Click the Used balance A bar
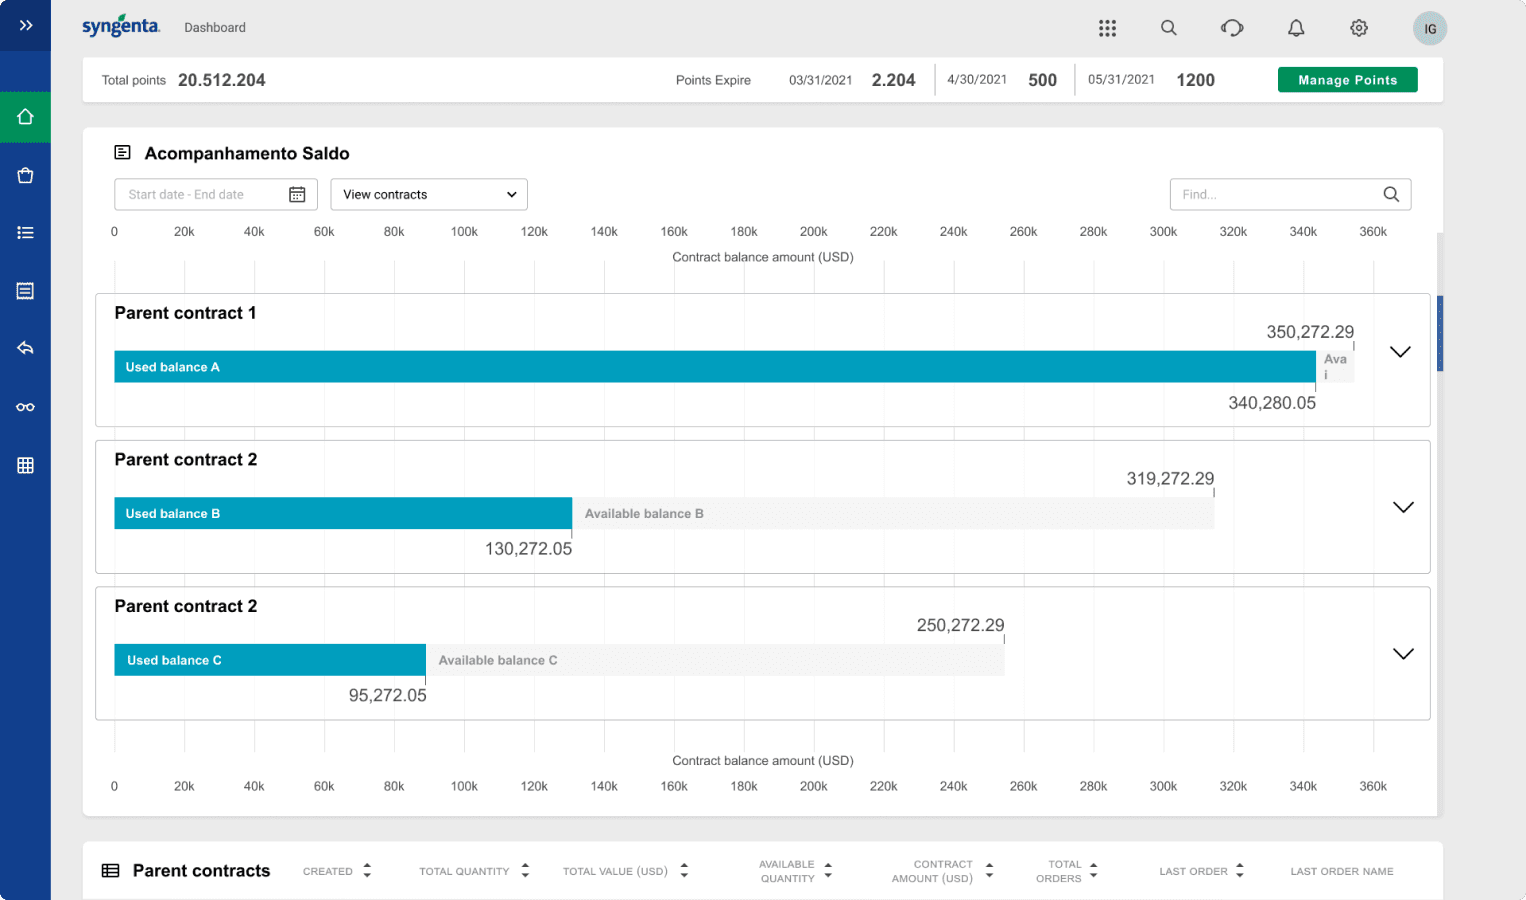The image size is (1526, 900). 715,367
